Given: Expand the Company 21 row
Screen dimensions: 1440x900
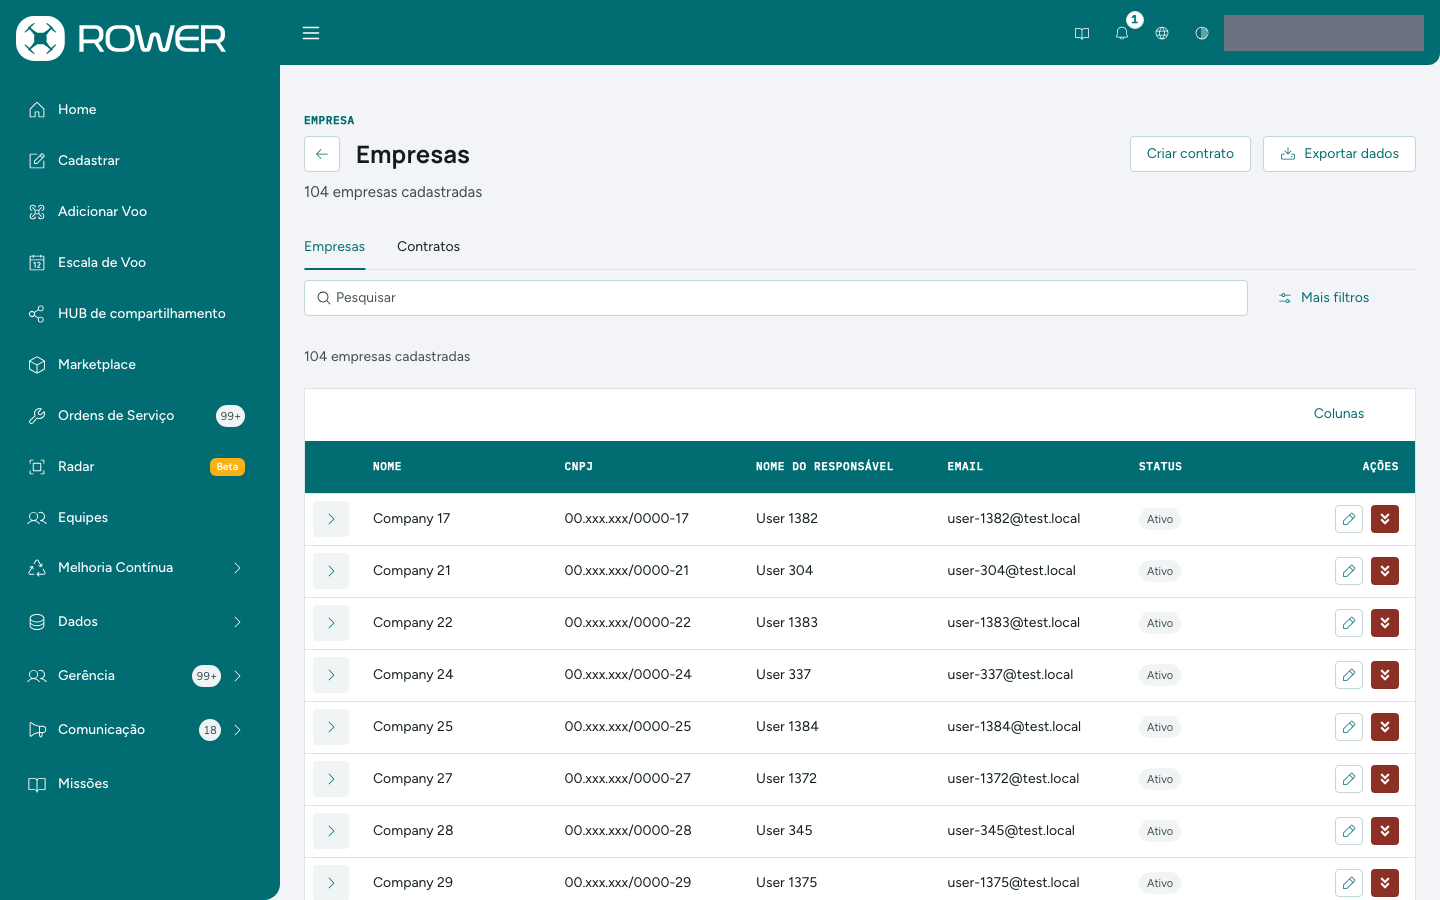Looking at the screenshot, I should click(331, 571).
